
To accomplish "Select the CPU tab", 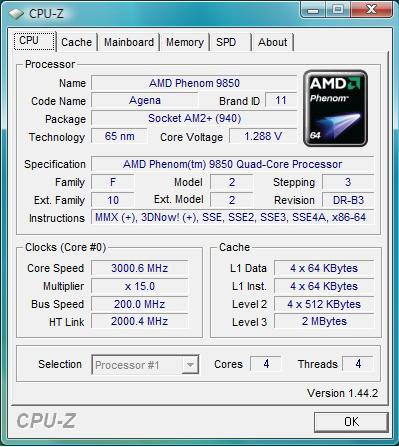I will coord(34,41).
